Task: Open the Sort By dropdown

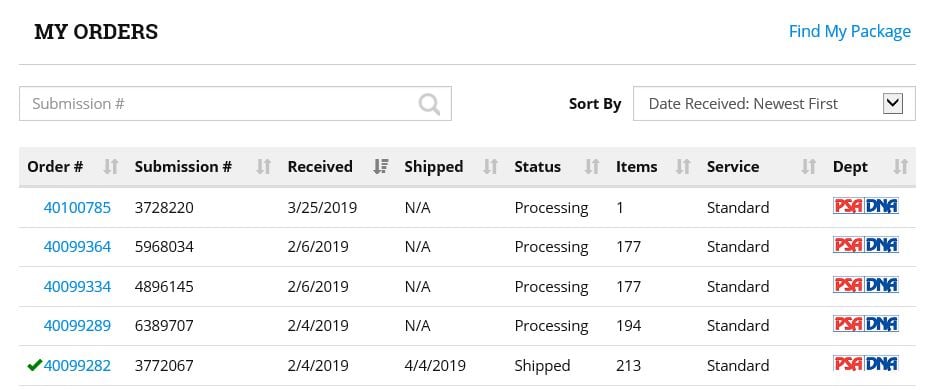Action: (774, 103)
